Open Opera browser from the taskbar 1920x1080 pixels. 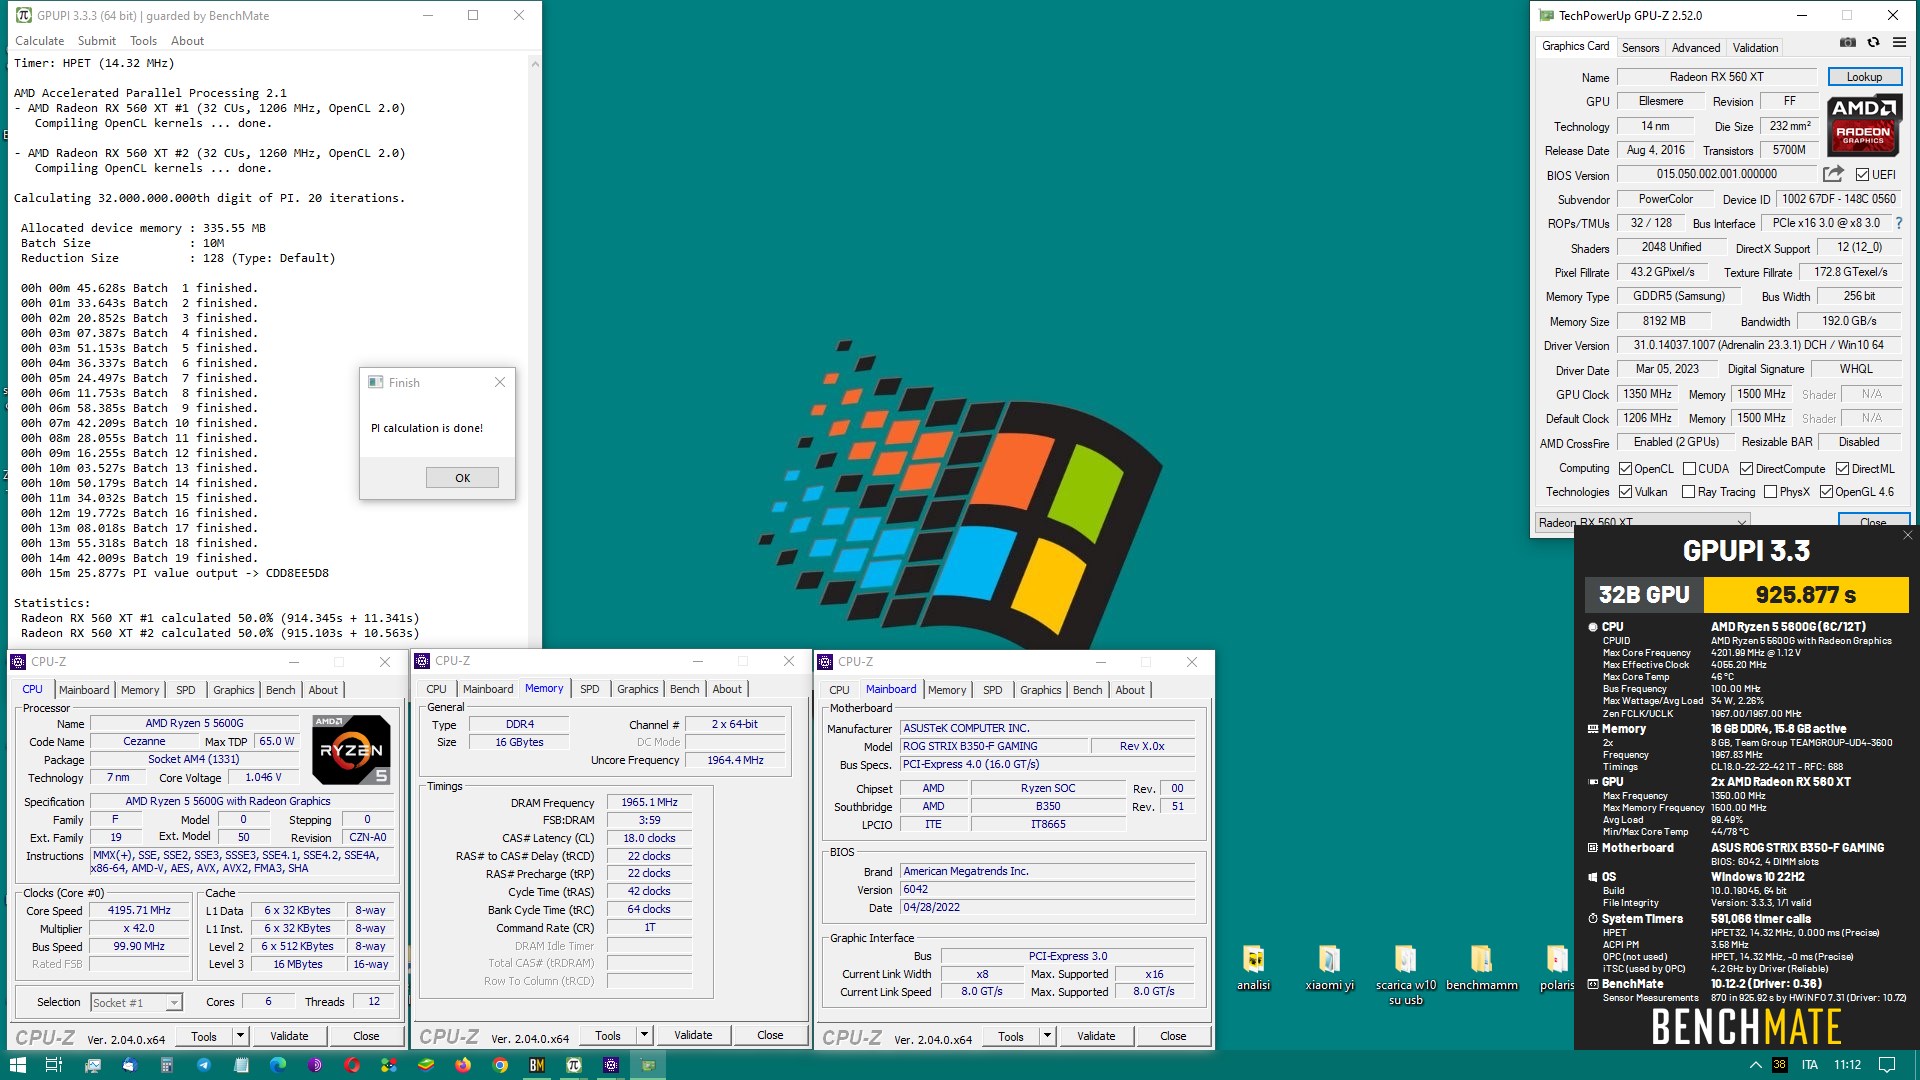click(352, 1065)
